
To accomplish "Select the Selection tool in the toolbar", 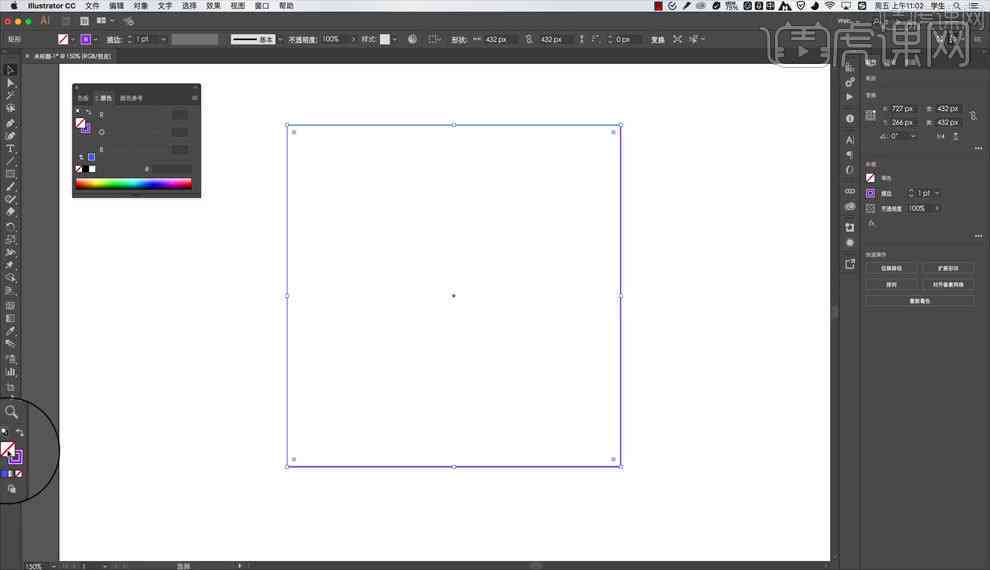I will 10,69.
